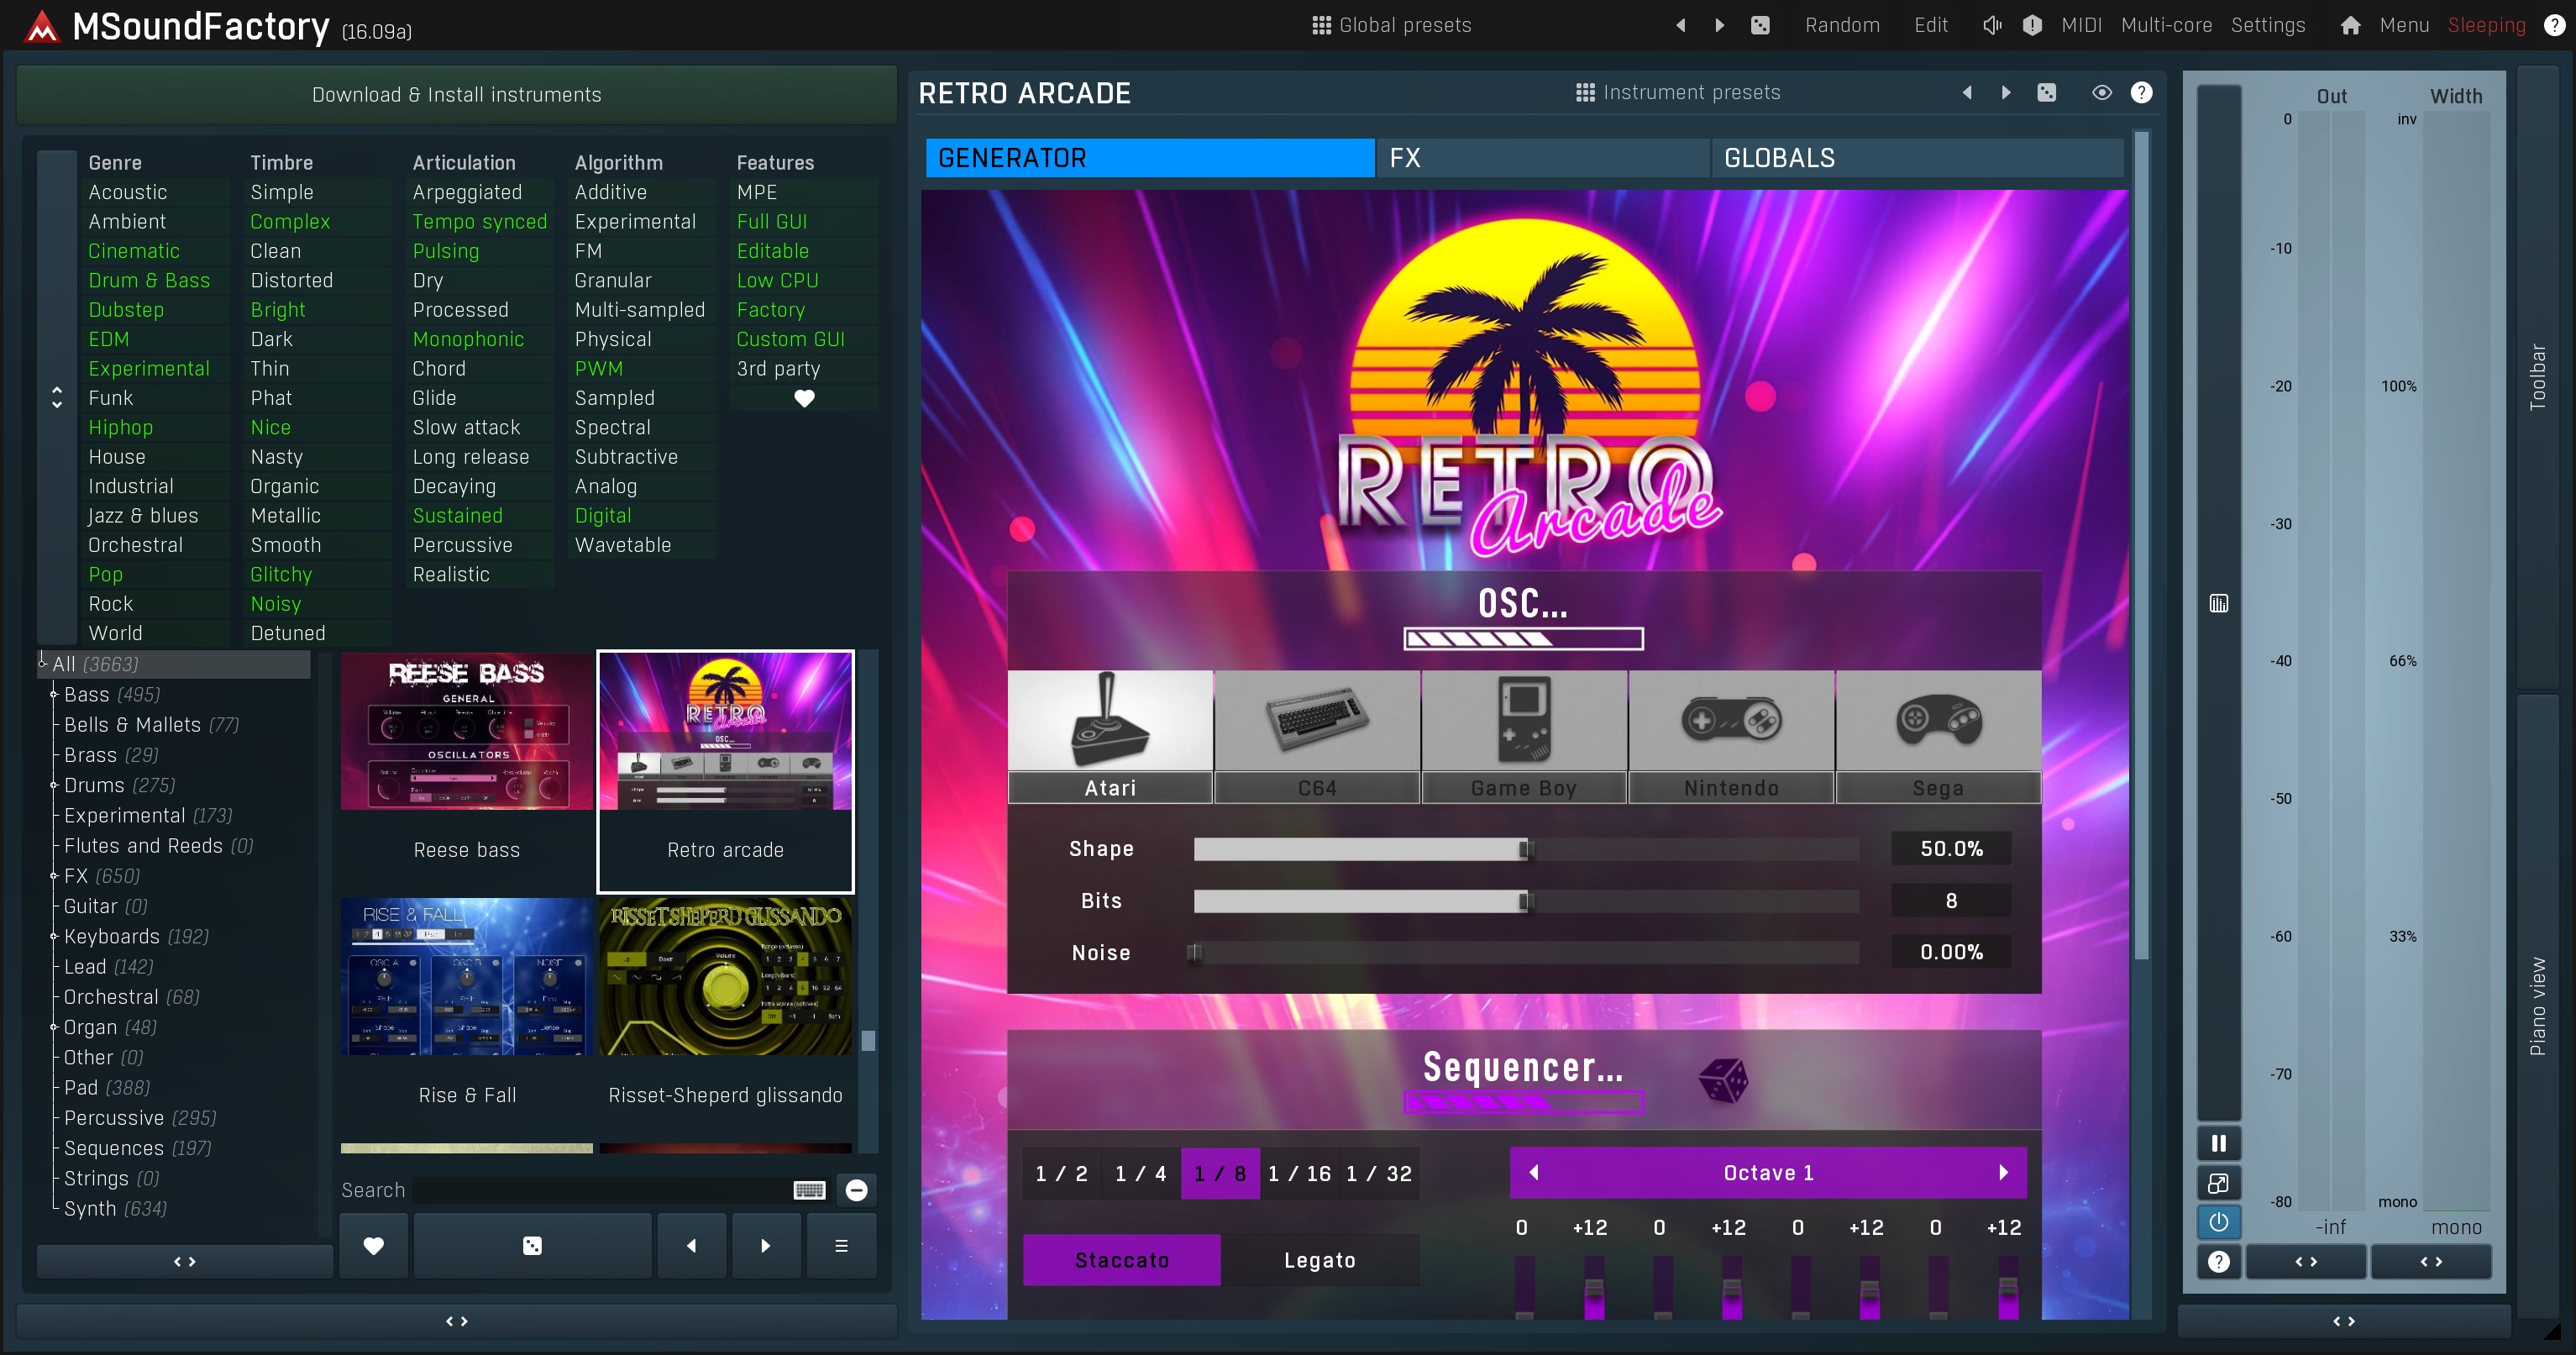
Task: Click the Octave 1 right arrow
Action: click(x=2003, y=1173)
